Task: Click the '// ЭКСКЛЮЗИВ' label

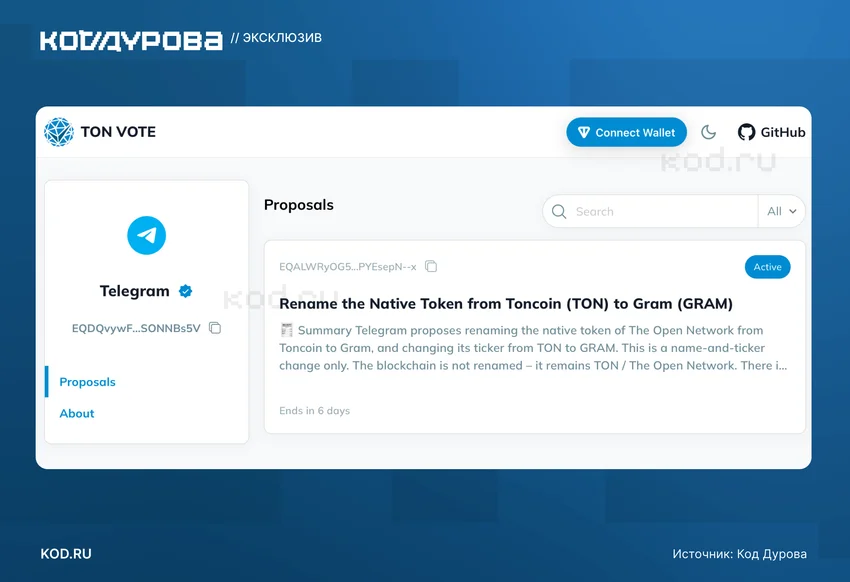Action: tap(276, 37)
